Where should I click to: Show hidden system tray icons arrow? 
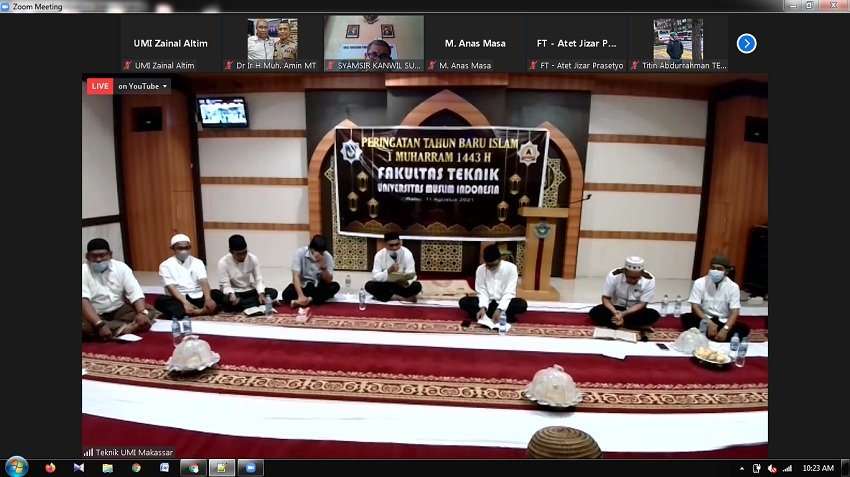pyautogui.click(x=742, y=468)
